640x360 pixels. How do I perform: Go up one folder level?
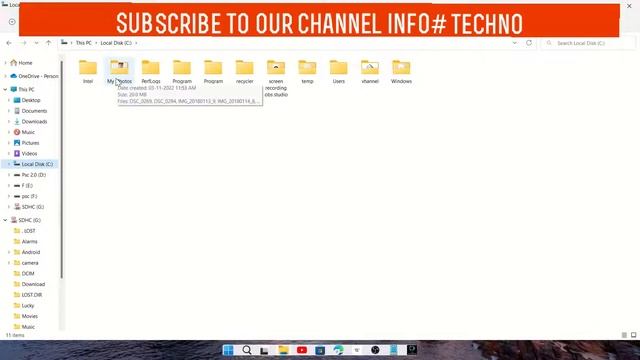[49, 43]
